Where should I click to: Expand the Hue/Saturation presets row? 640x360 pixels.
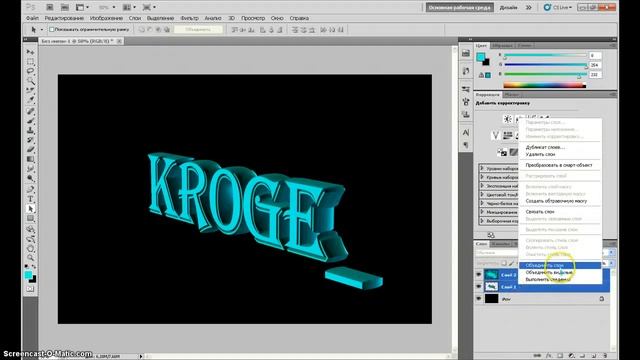[482, 194]
